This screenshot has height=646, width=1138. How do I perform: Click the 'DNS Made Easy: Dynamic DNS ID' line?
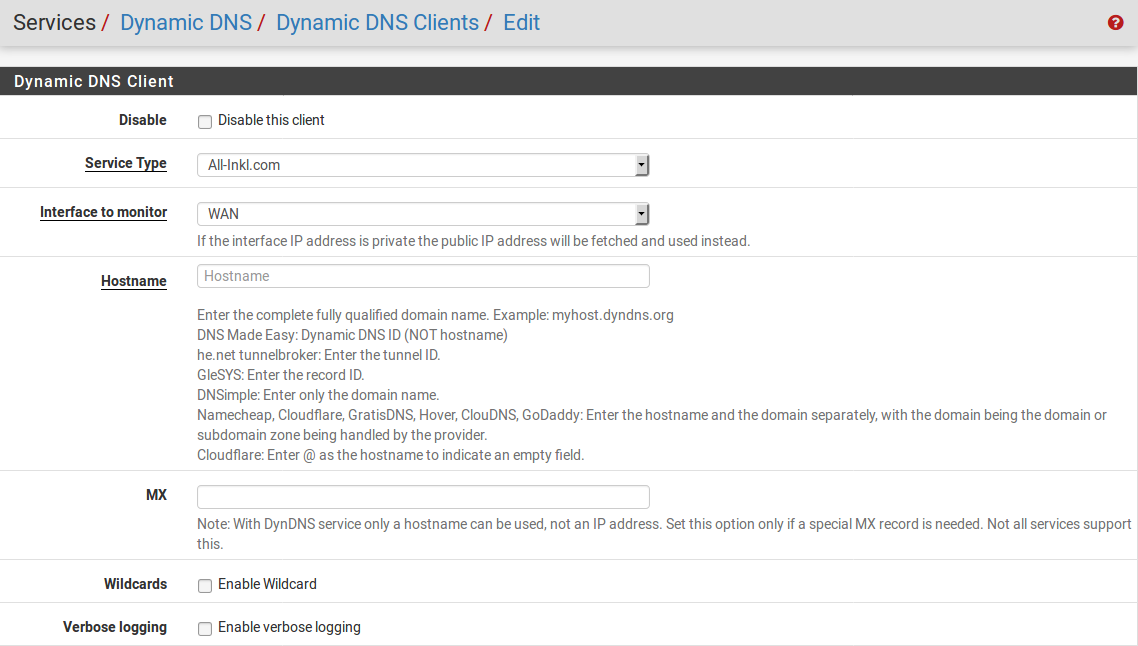tap(352, 335)
